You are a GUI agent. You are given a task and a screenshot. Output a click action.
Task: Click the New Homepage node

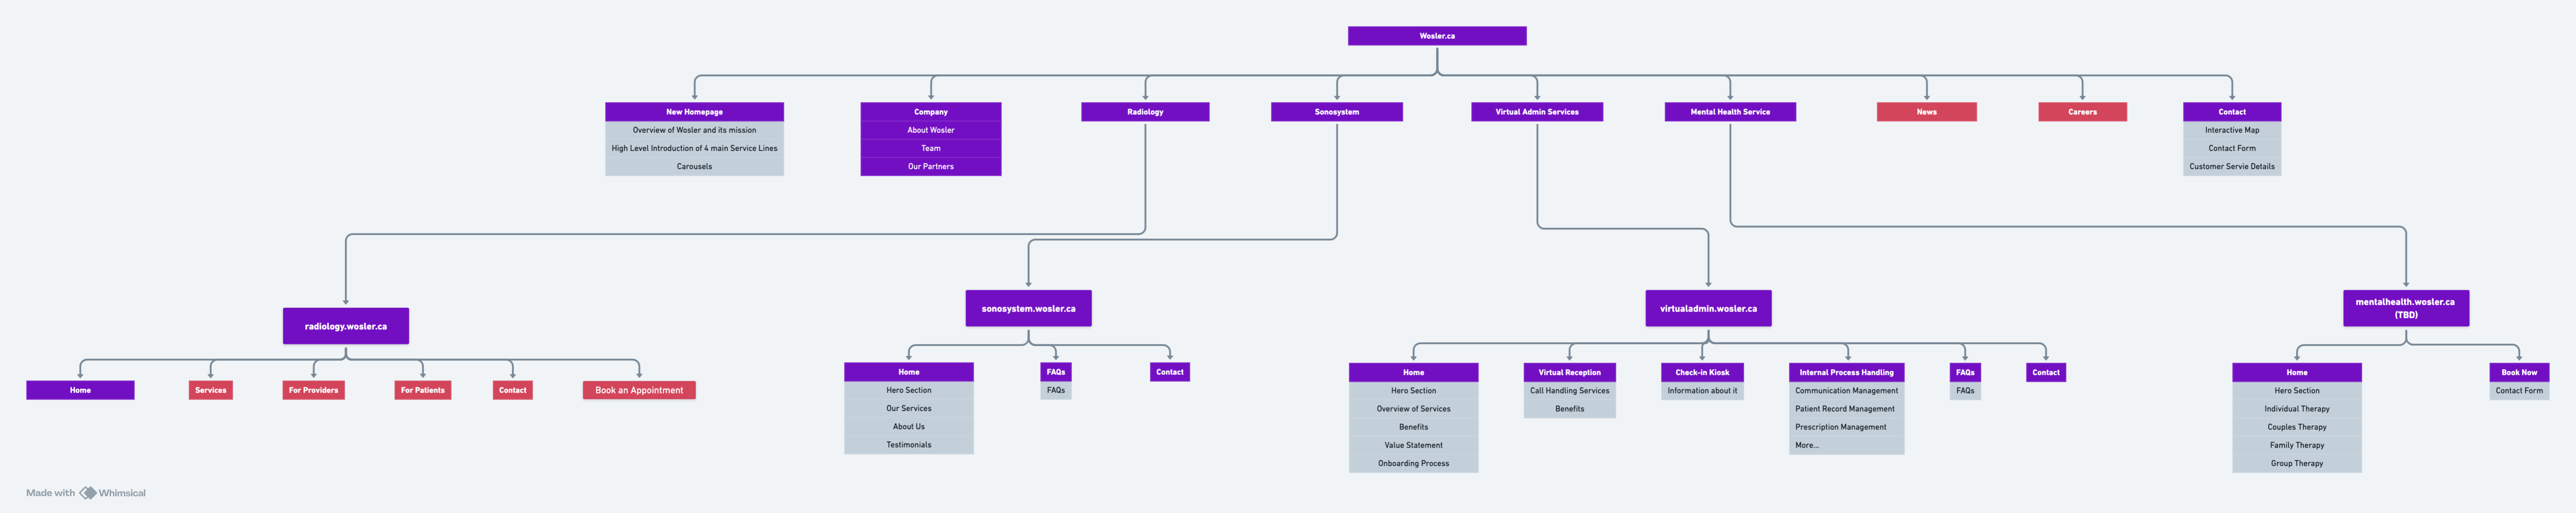[x=694, y=111]
